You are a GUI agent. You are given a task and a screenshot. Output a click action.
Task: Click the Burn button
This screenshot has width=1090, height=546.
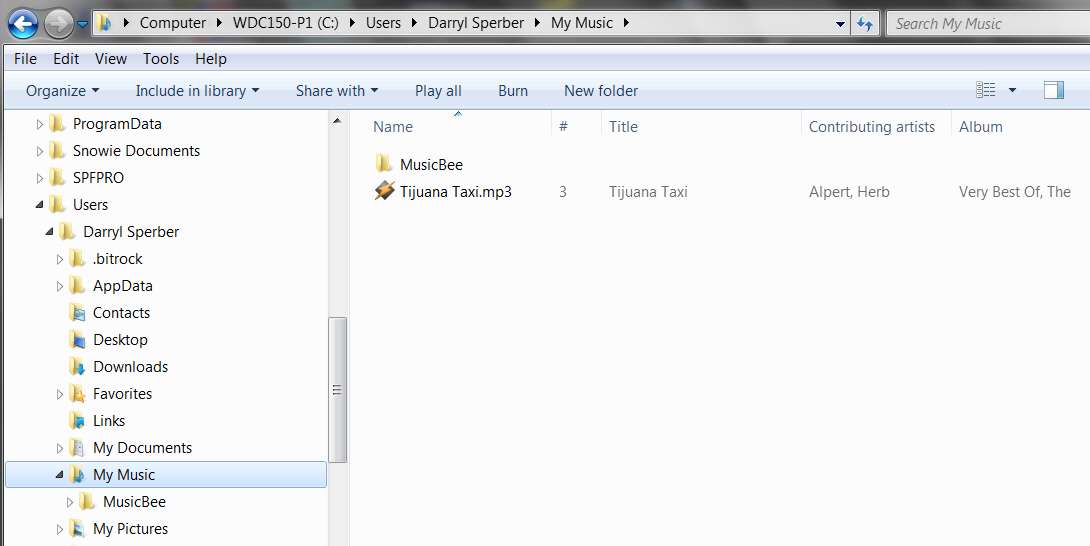pos(513,91)
